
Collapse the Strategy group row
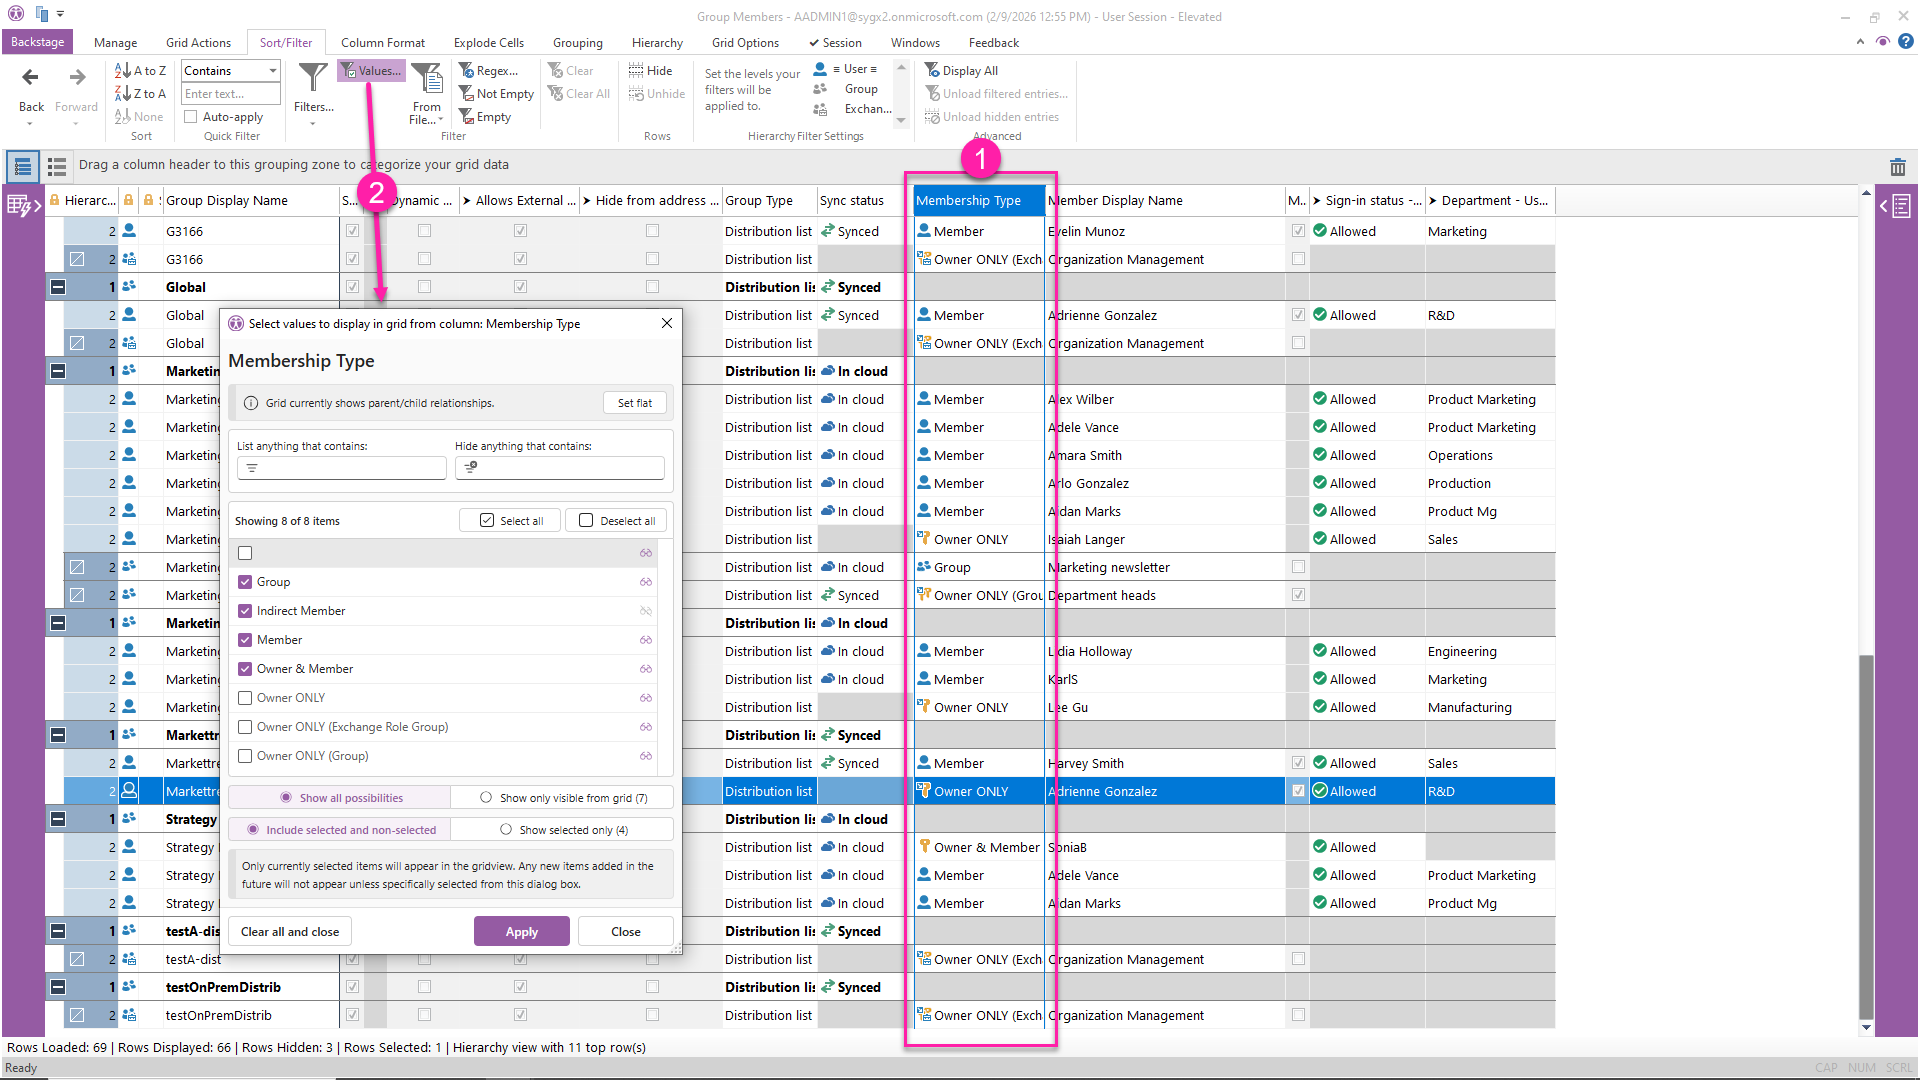tap(58, 819)
